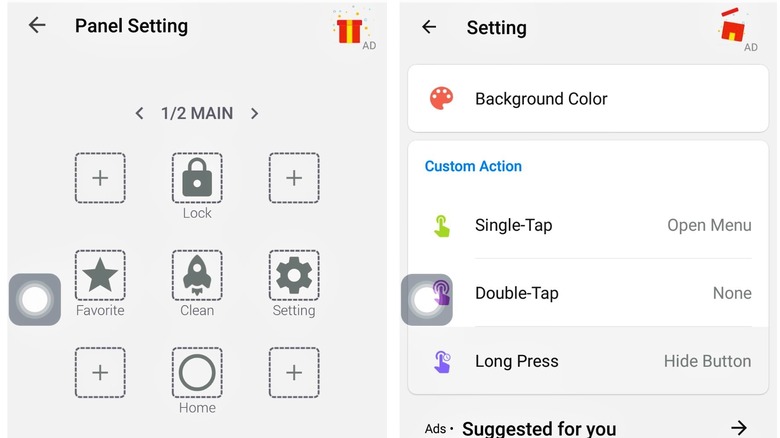Open the Setting gear slot

point(294,275)
